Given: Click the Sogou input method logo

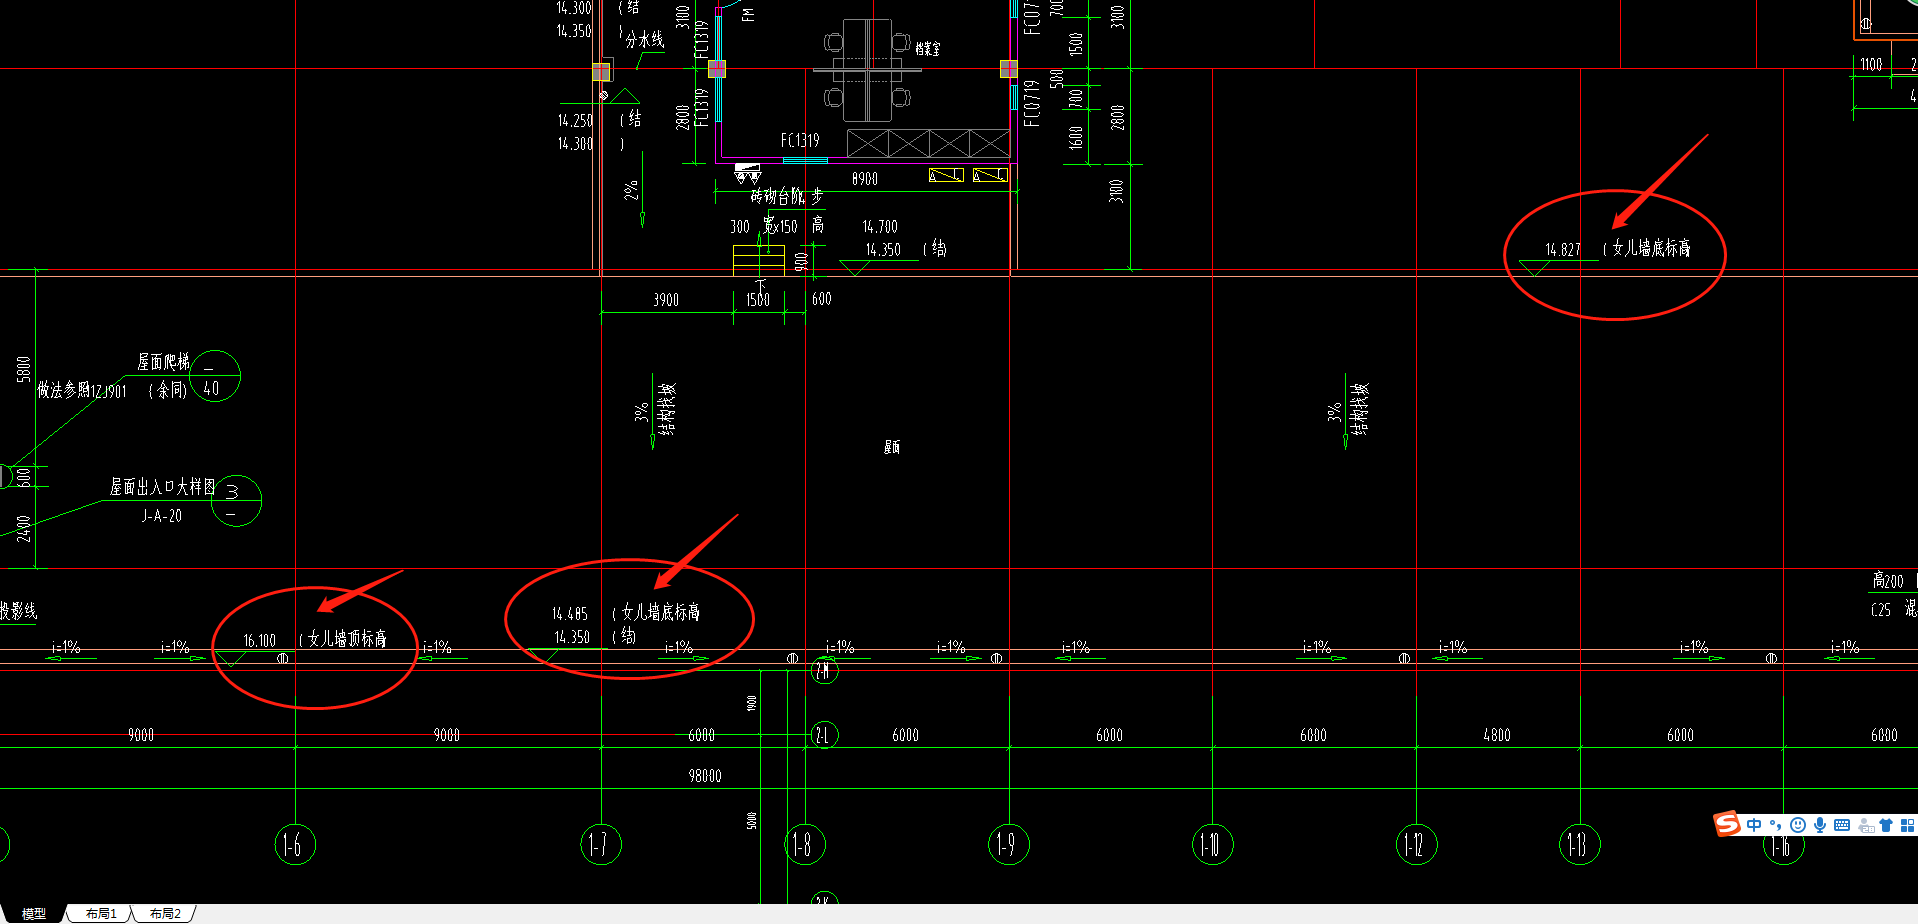Looking at the screenshot, I should tap(1727, 824).
